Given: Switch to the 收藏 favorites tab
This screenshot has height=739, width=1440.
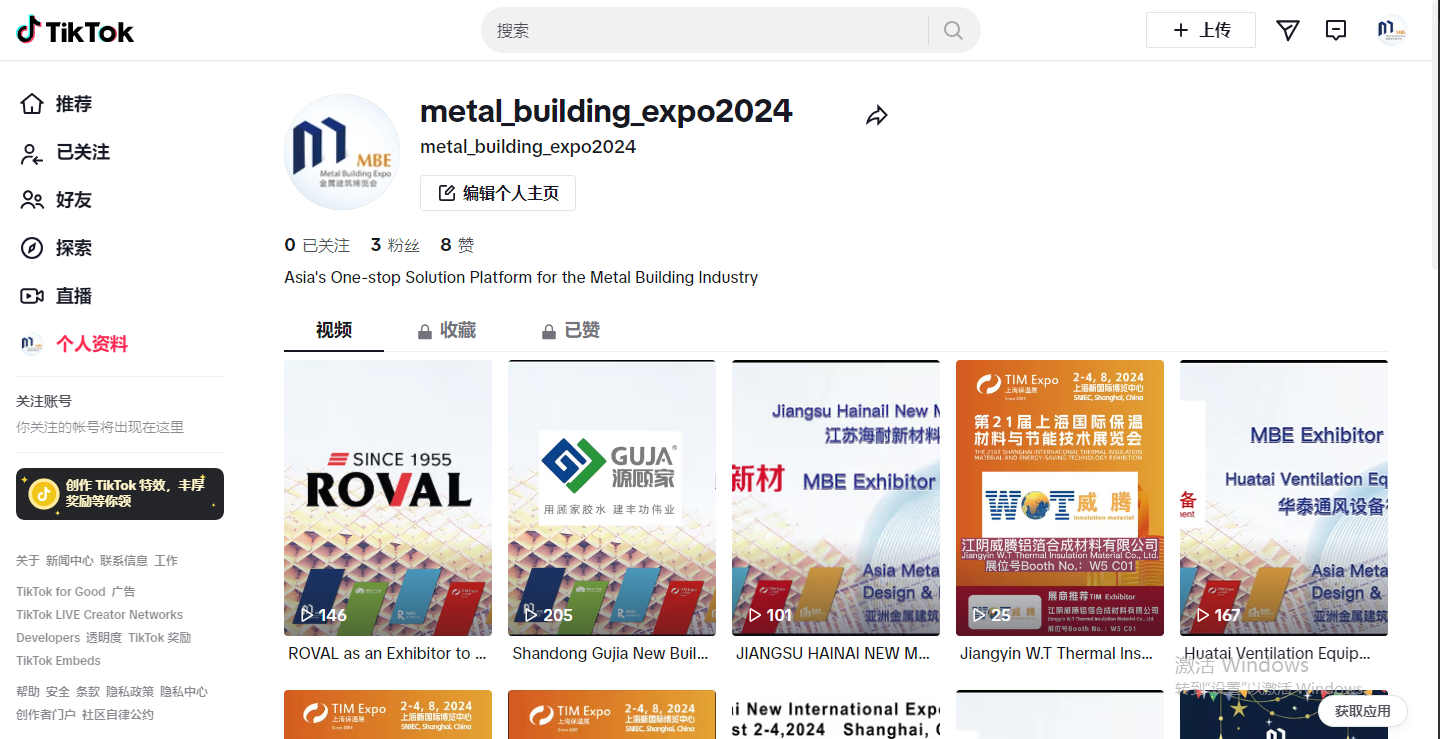Looking at the screenshot, I should tap(446, 330).
